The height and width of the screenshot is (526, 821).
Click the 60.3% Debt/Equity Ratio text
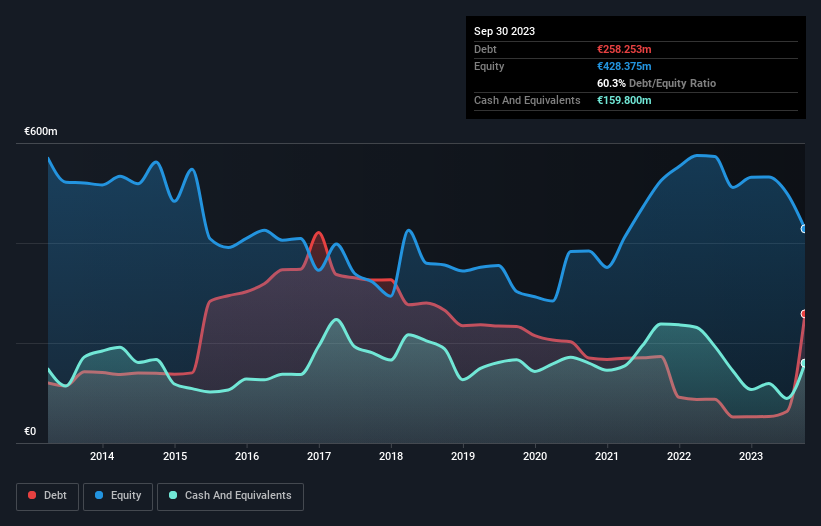click(x=657, y=83)
